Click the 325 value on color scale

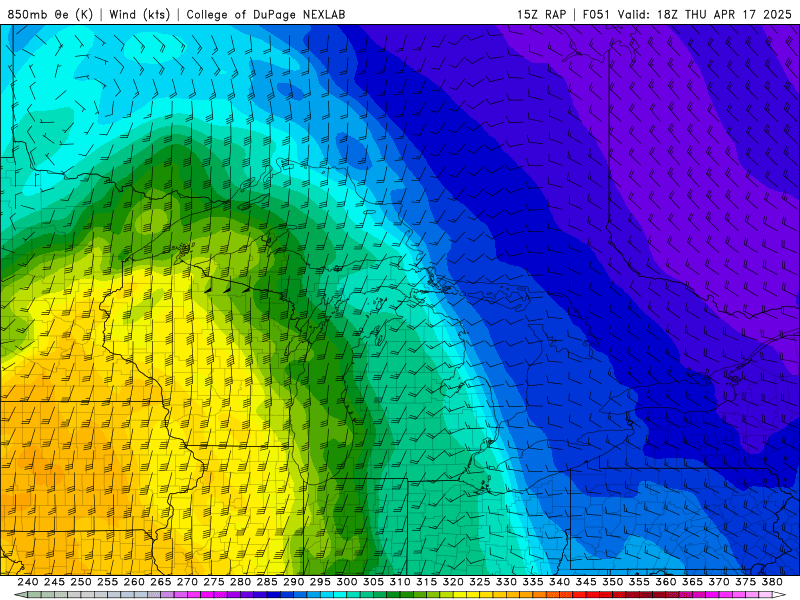(x=480, y=582)
